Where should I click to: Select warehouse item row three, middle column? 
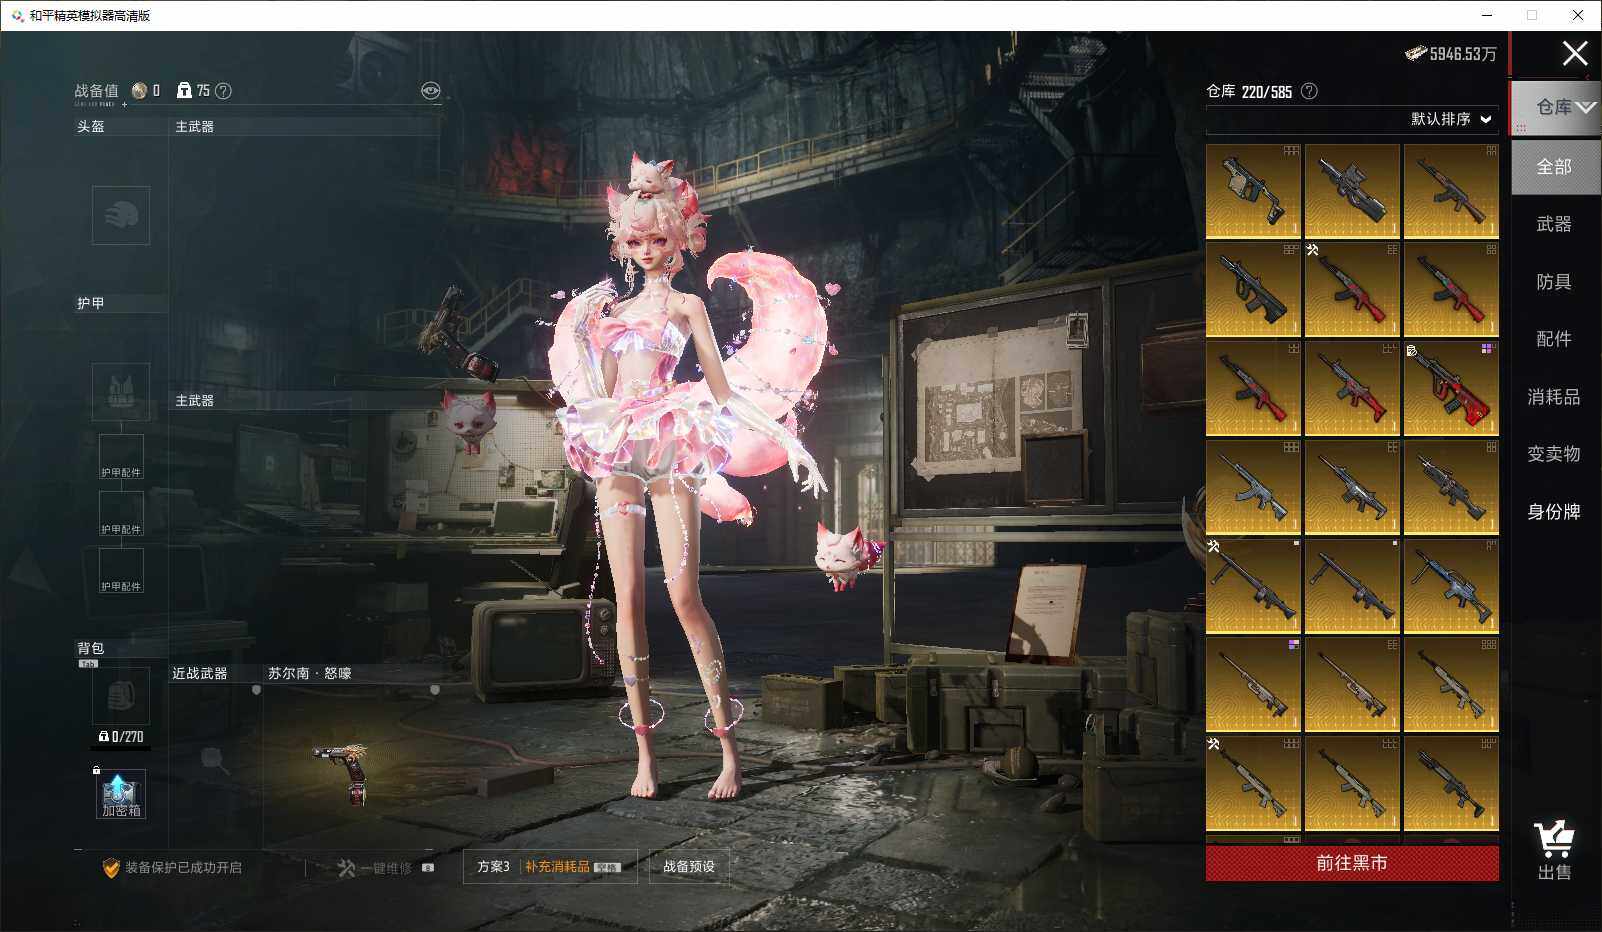point(1352,389)
